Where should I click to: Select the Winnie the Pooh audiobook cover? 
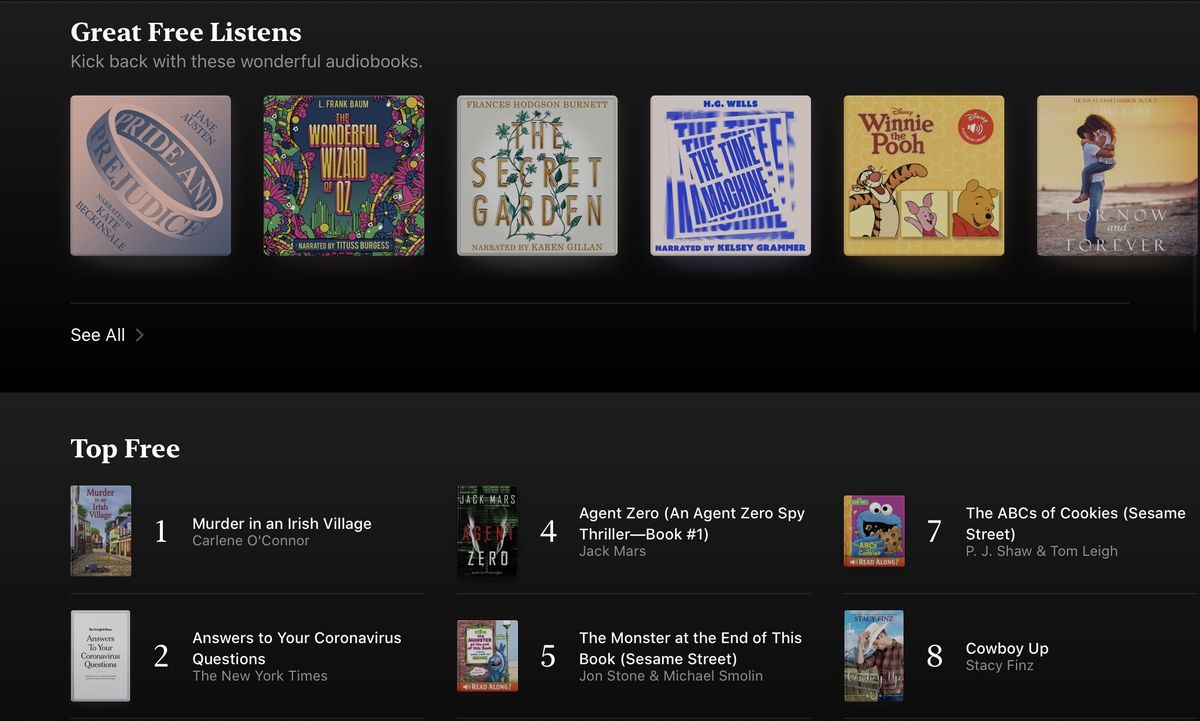point(924,175)
